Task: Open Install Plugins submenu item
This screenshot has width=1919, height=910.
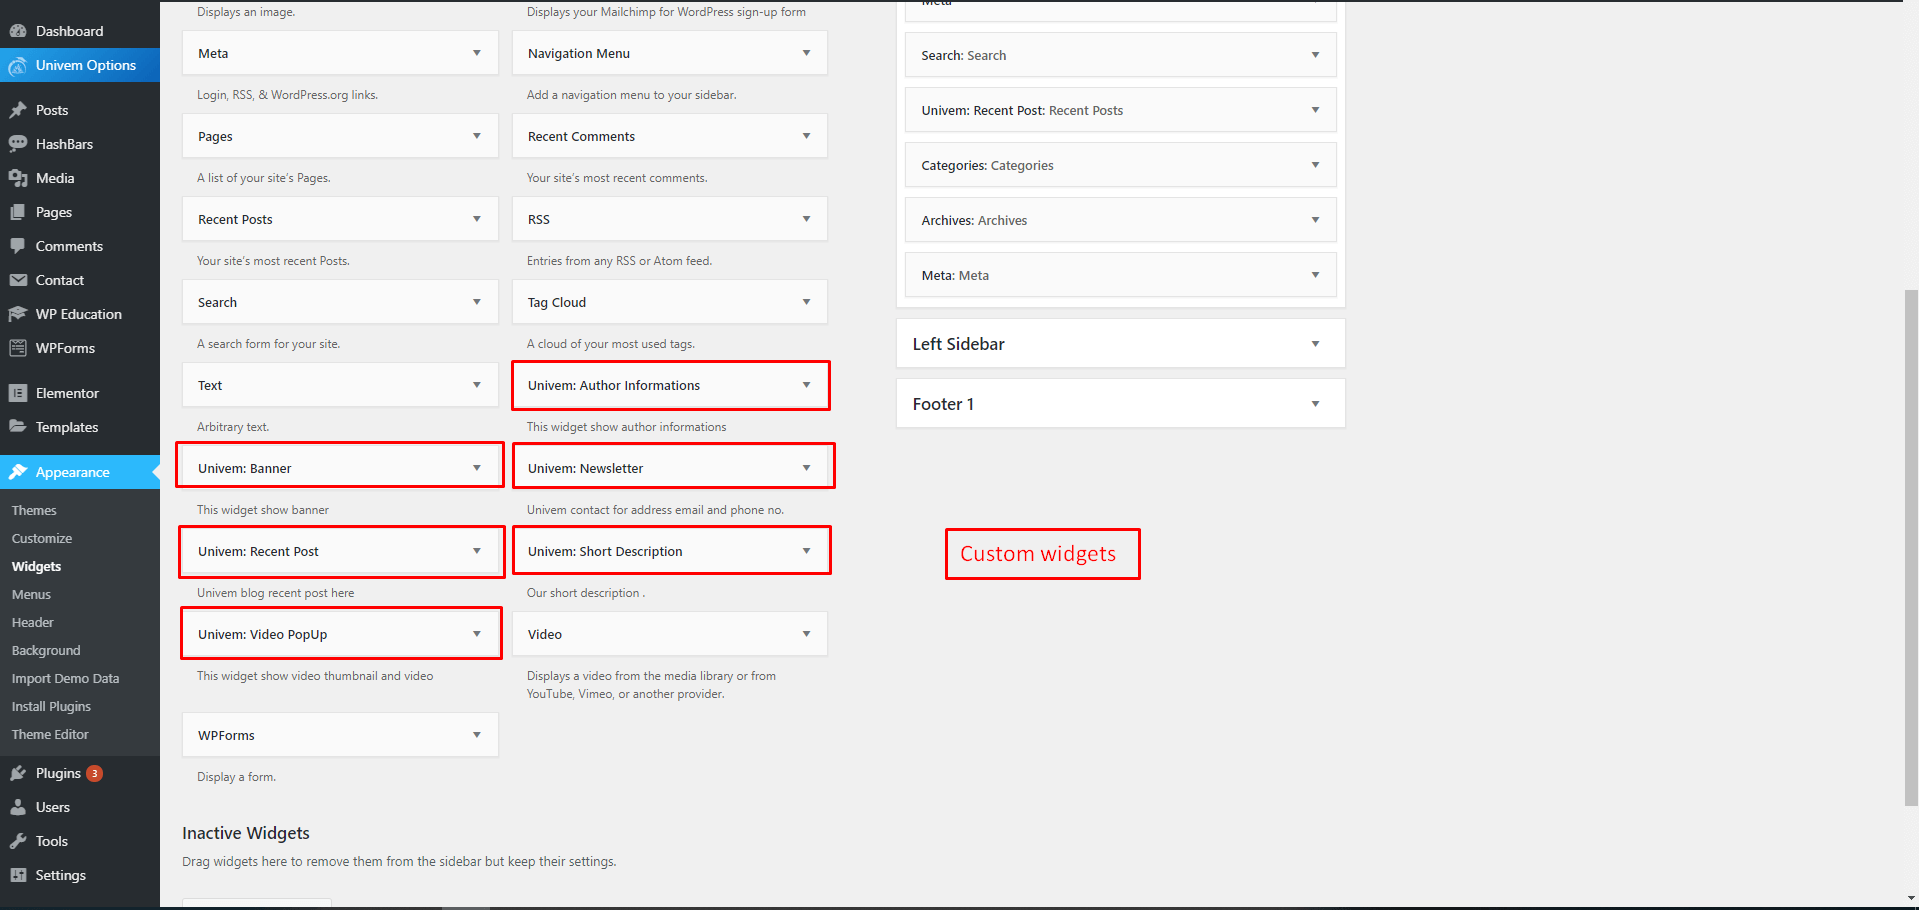Action: [51, 706]
